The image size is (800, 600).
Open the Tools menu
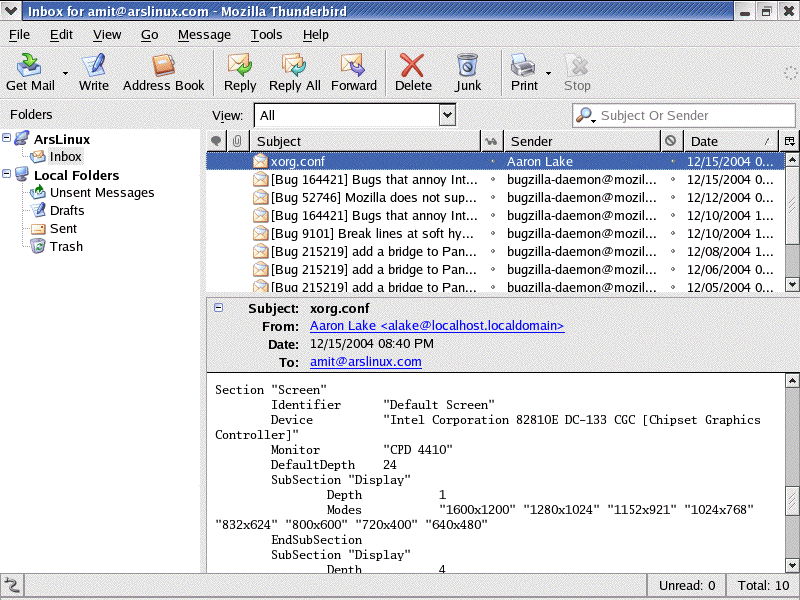[266, 34]
